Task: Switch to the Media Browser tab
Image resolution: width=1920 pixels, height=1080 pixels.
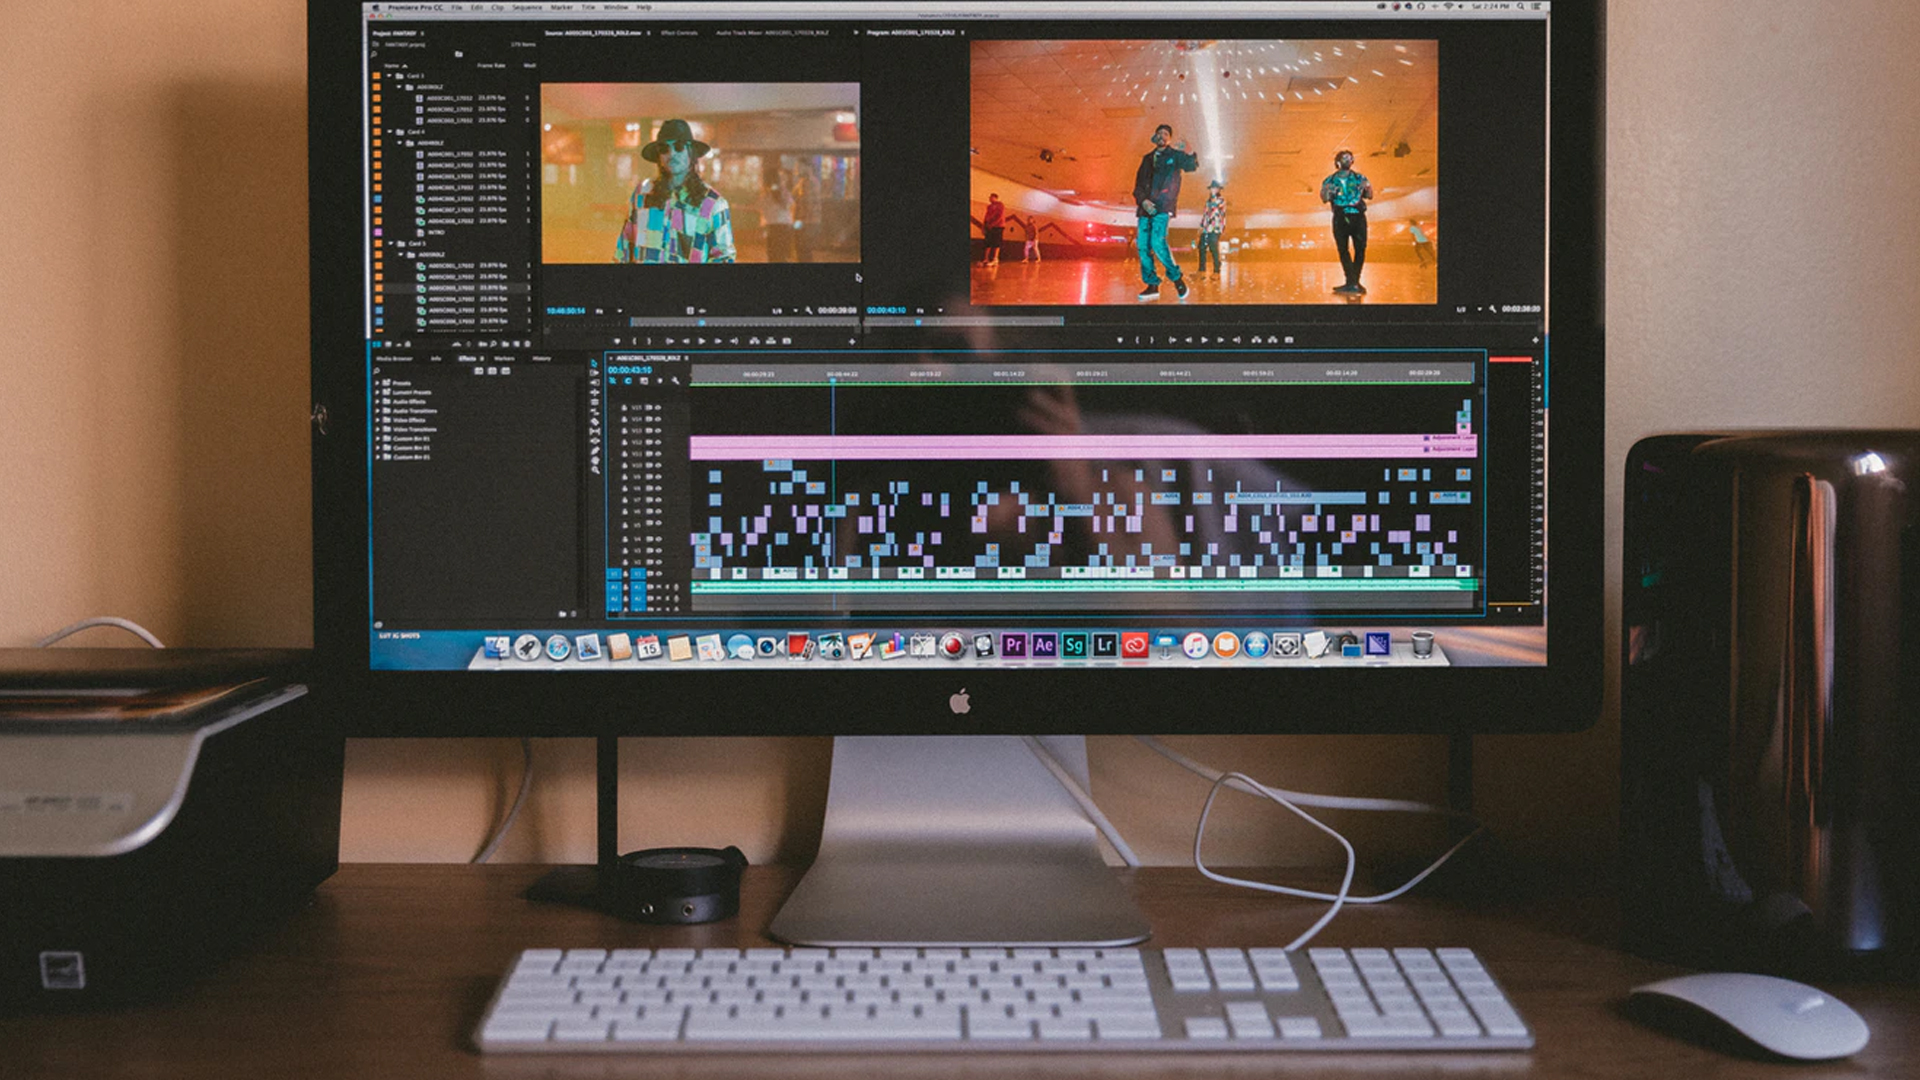Action: click(x=394, y=358)
